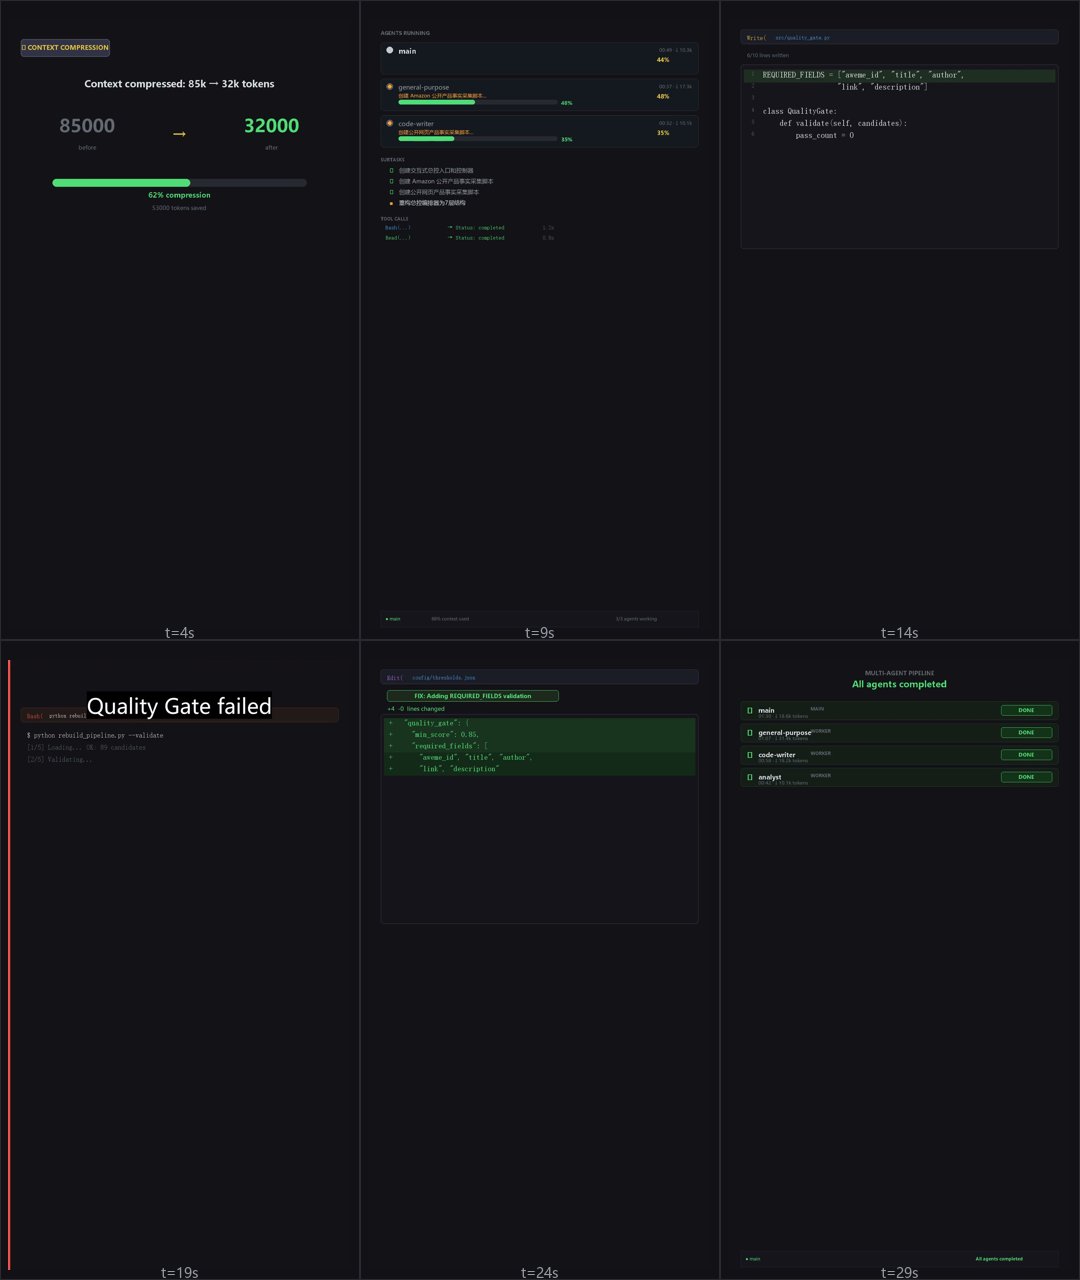Click the orange status dot beside general-purpose
Screen dimensions: 1080x1280
(x=390, y=87)
